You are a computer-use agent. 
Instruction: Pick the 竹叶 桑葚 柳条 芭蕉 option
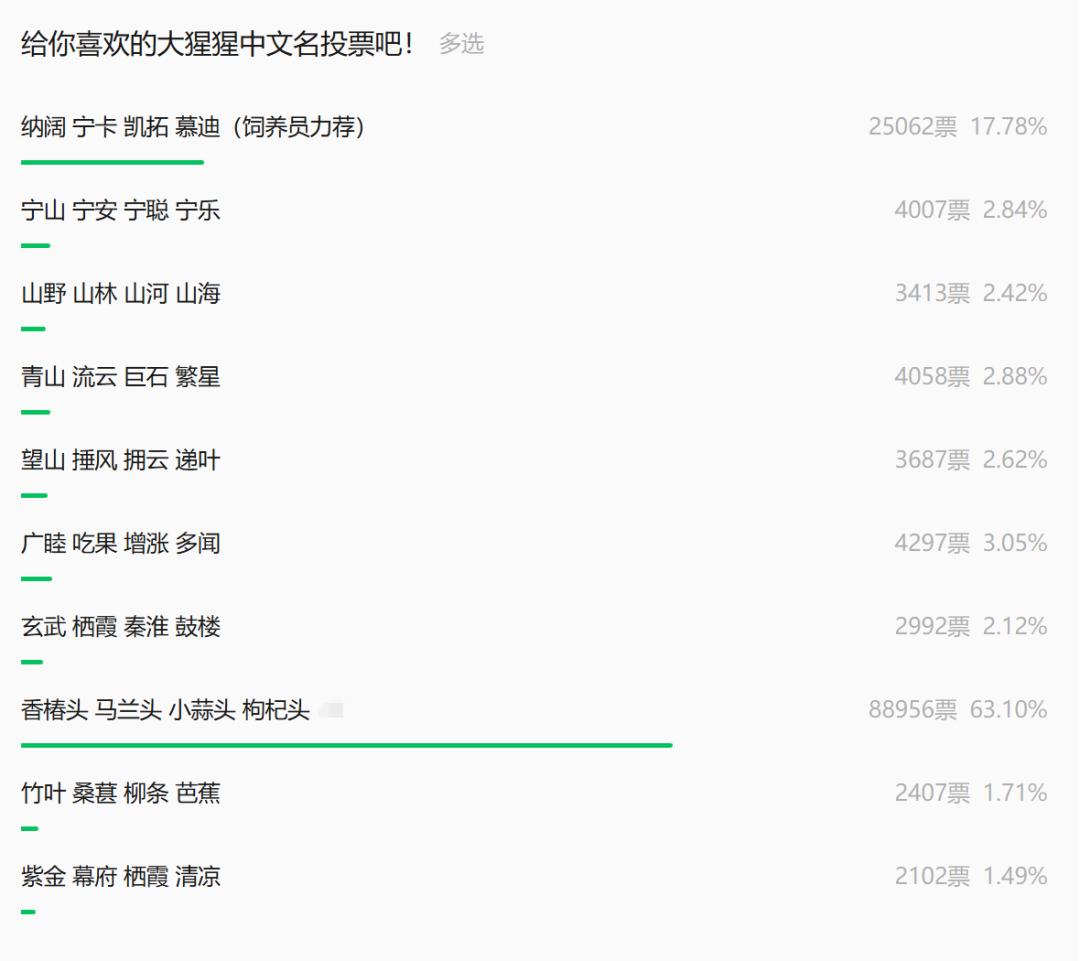(x=121, y=794)
